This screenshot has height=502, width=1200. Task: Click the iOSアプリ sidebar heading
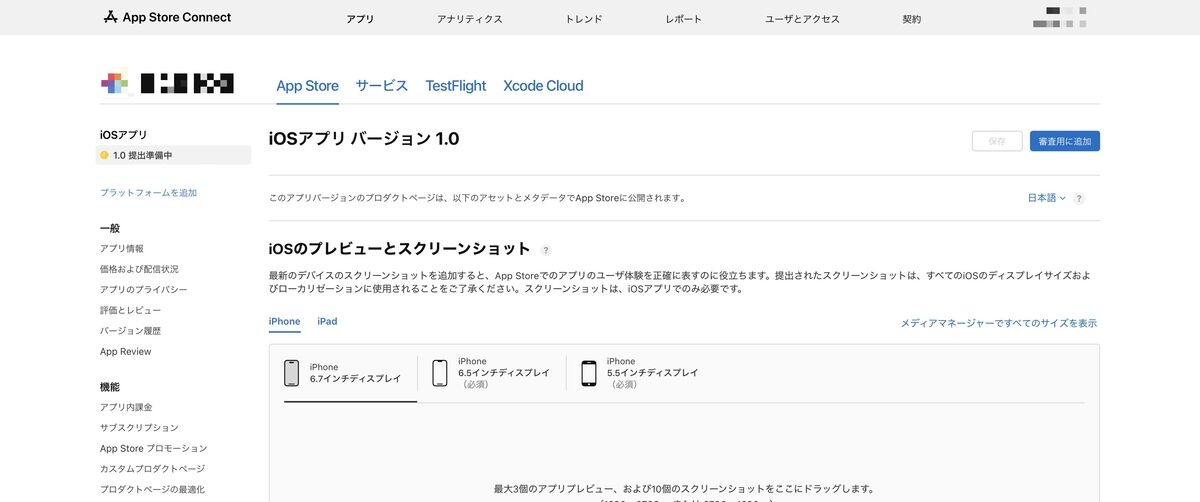coord(124,134)
